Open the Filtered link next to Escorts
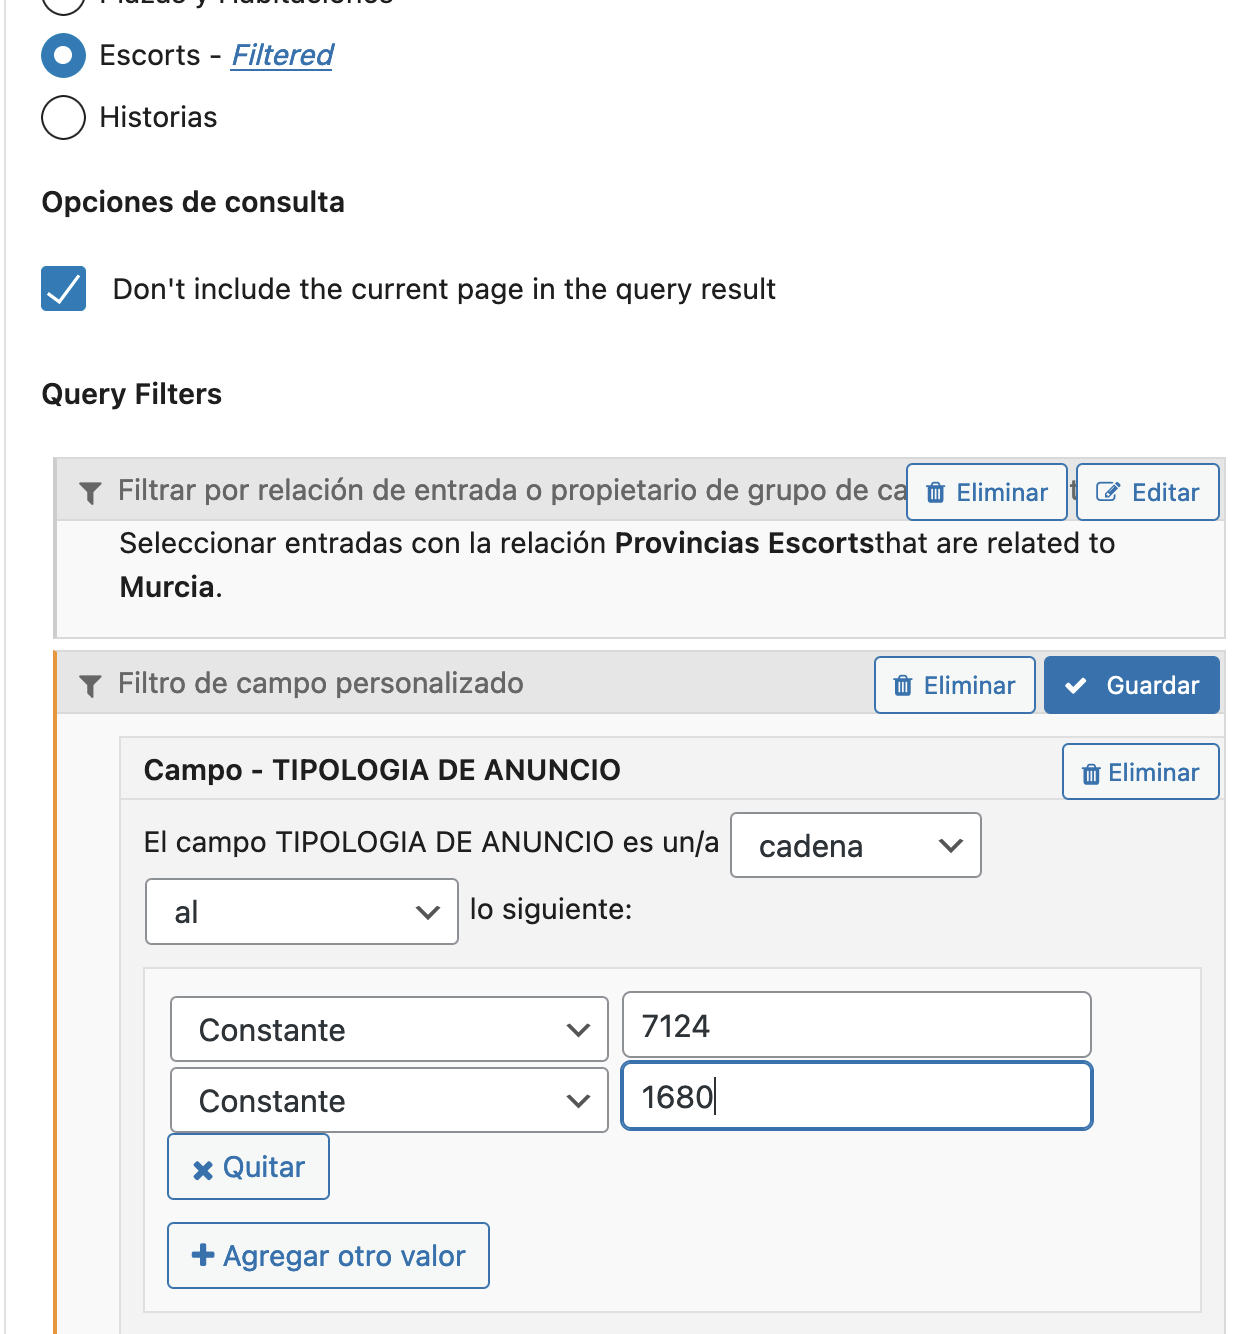 coord(283,55)
